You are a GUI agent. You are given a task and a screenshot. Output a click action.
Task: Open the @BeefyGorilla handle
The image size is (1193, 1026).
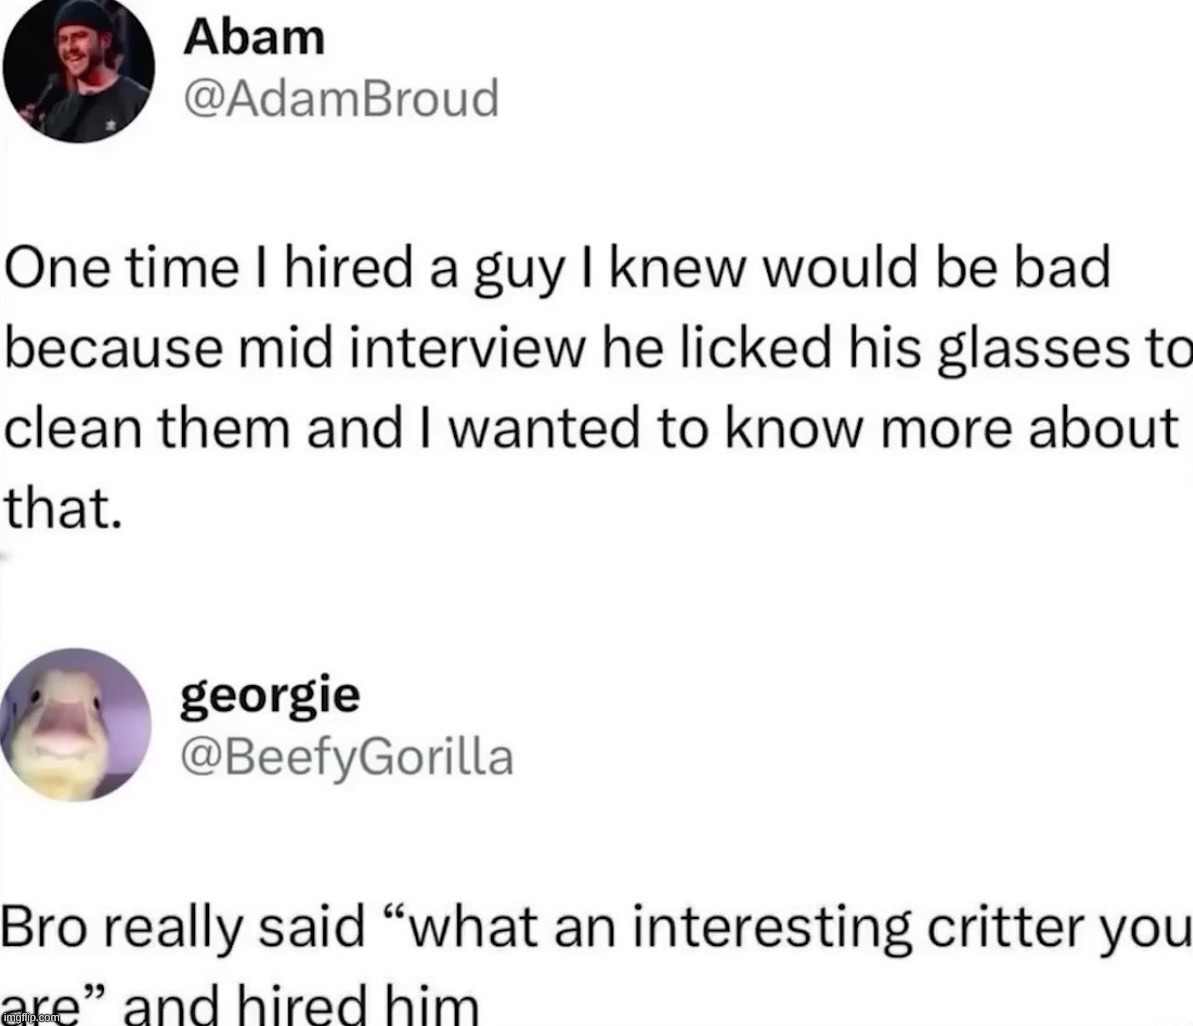pos(347,756)
